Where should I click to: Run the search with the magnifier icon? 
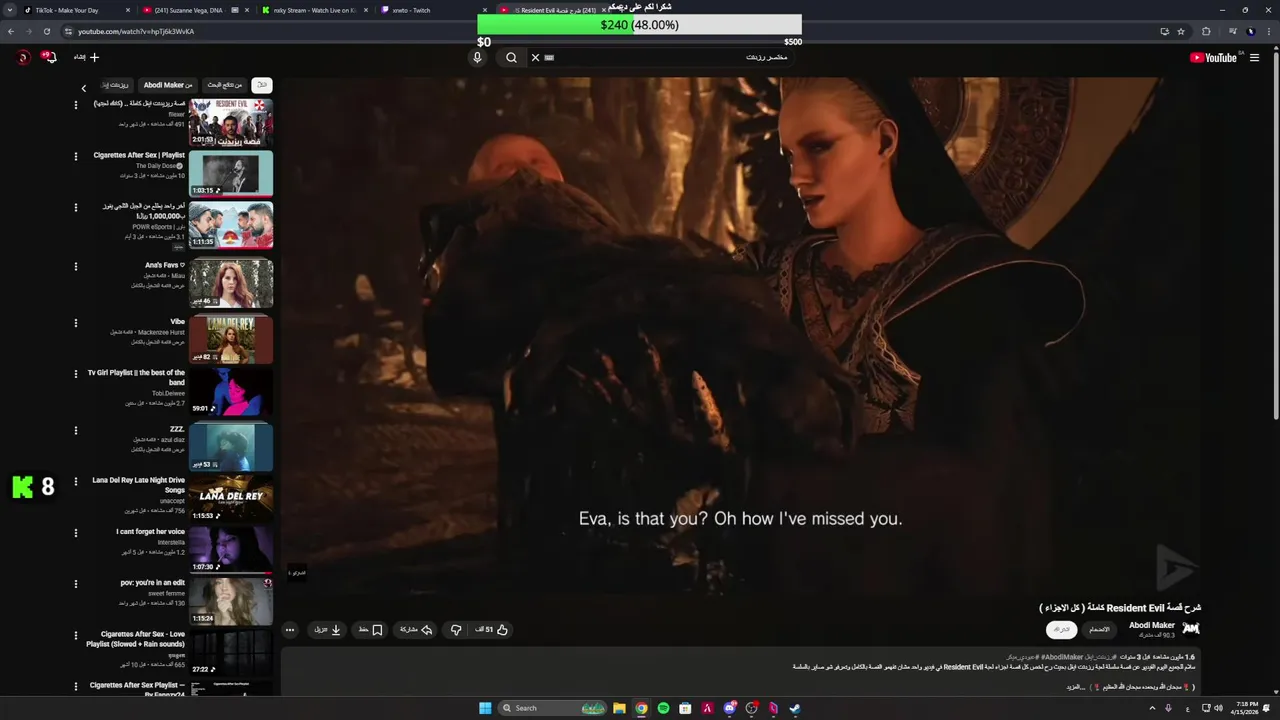pos(511,58)
